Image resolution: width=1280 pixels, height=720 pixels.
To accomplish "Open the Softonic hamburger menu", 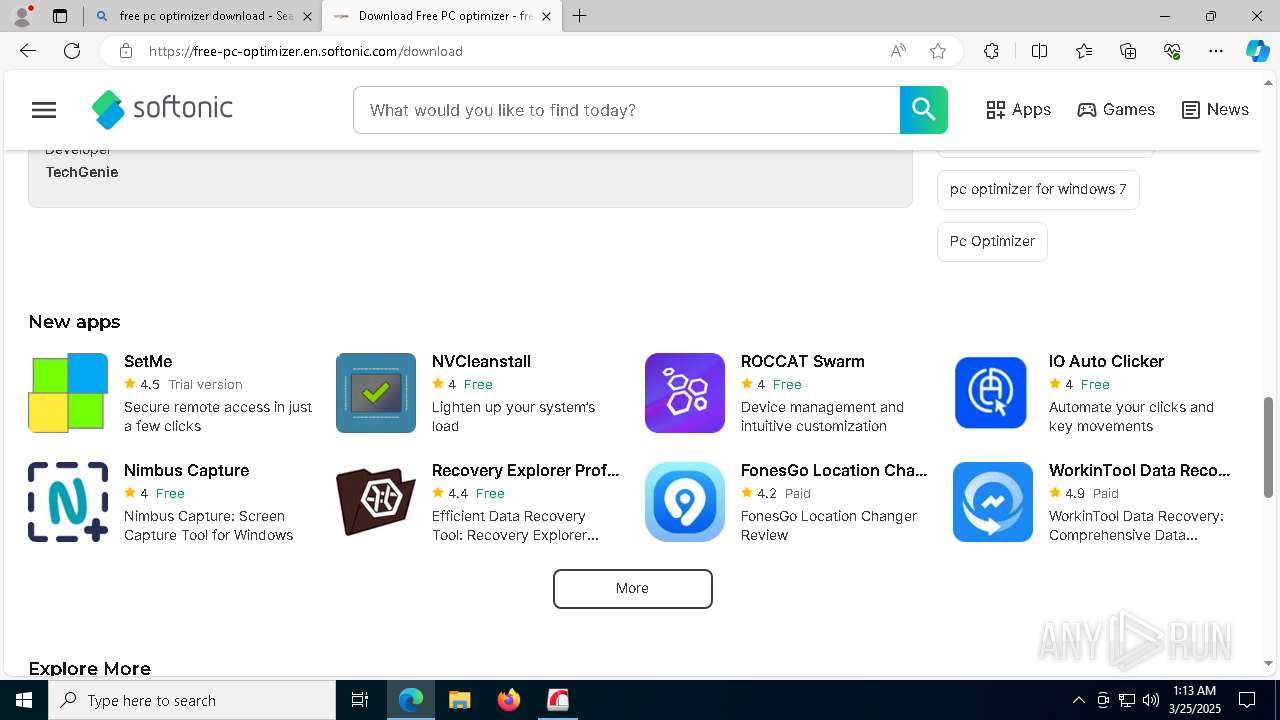I will pos(44,110).
